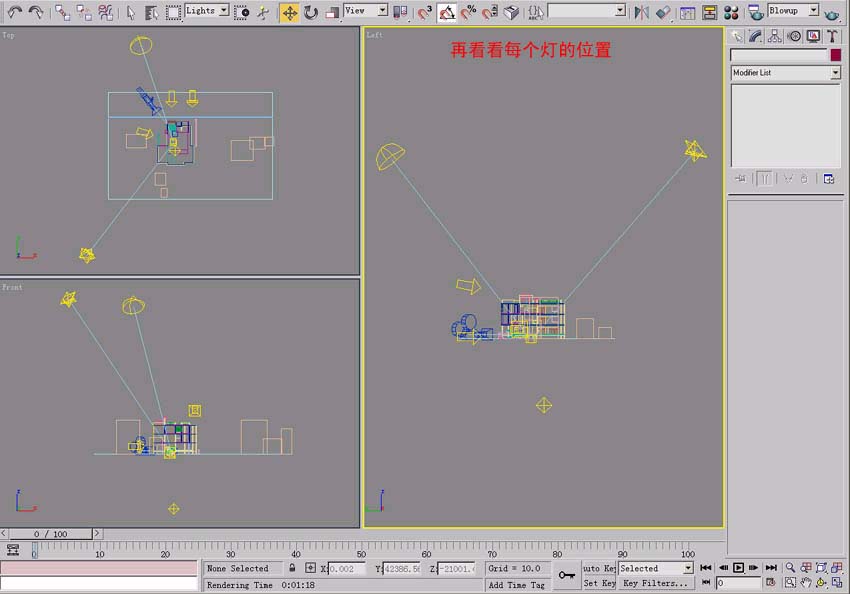Switch to the Hierarchy panel tab
This screenshot has height=594, width=850.
point(775,36)
